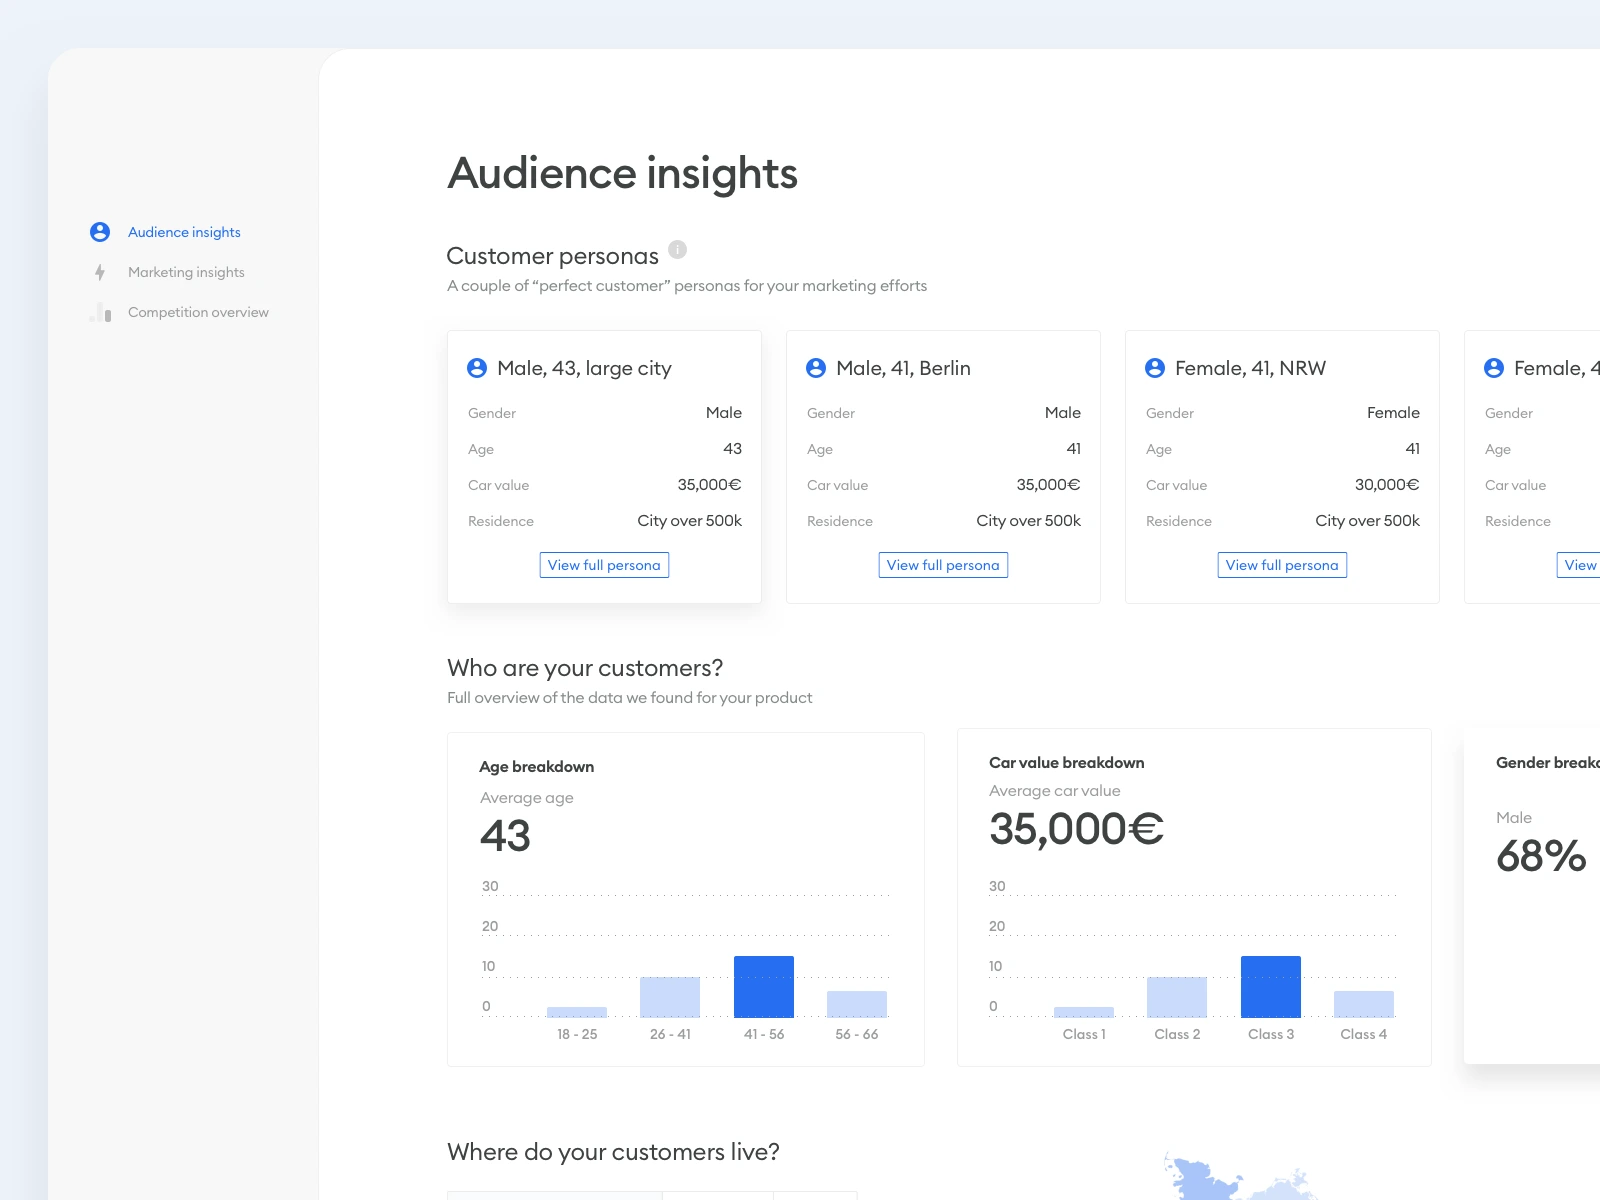Click the Class 3 axis label

point(1271,1034)
